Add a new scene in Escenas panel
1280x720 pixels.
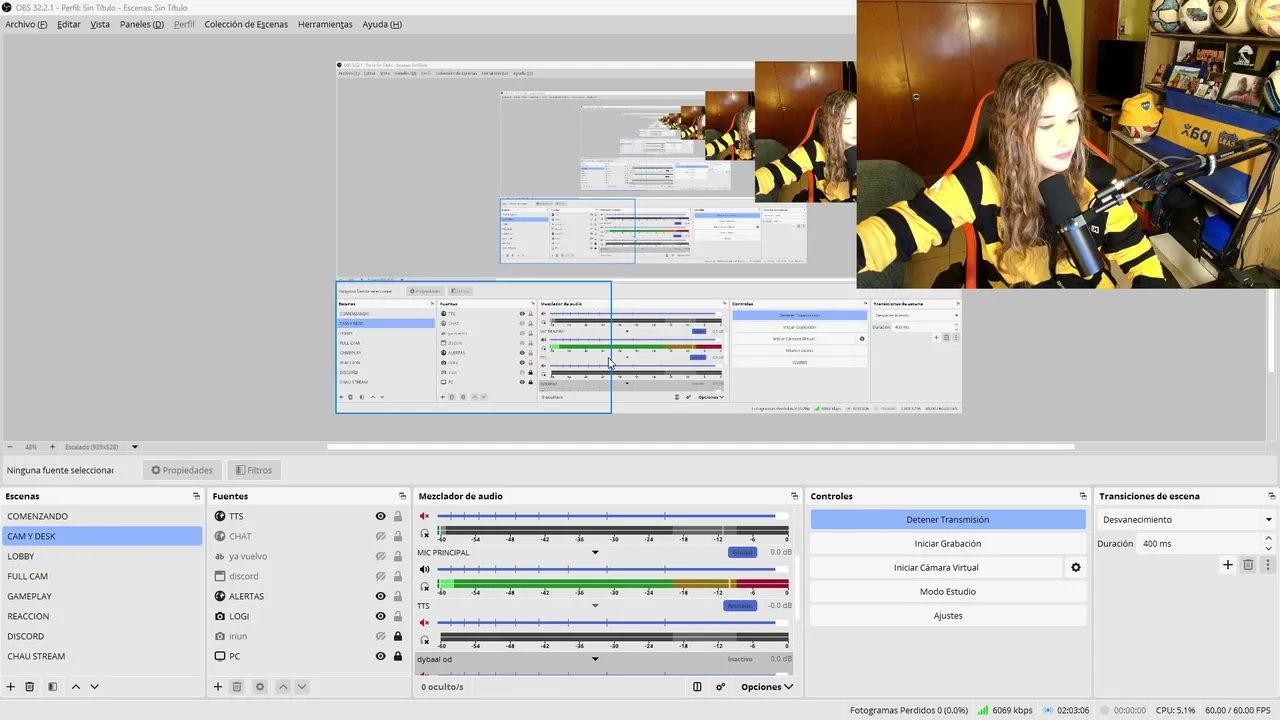11,687
